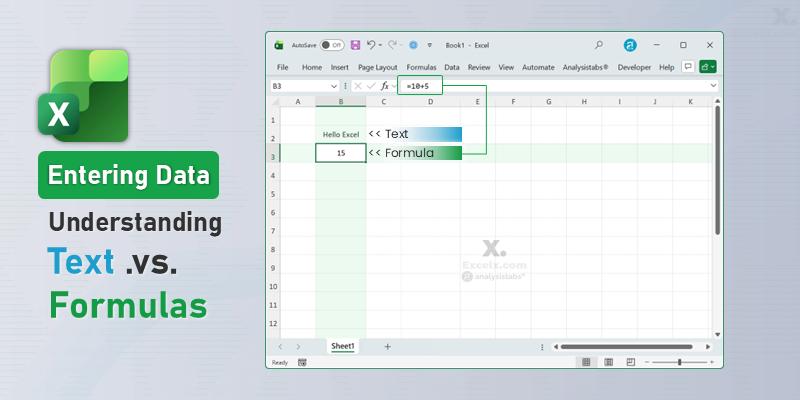Screen dimensions: 800x400
Task: Click cell B2 containing Hello Excel
Action: click(341, 135)
